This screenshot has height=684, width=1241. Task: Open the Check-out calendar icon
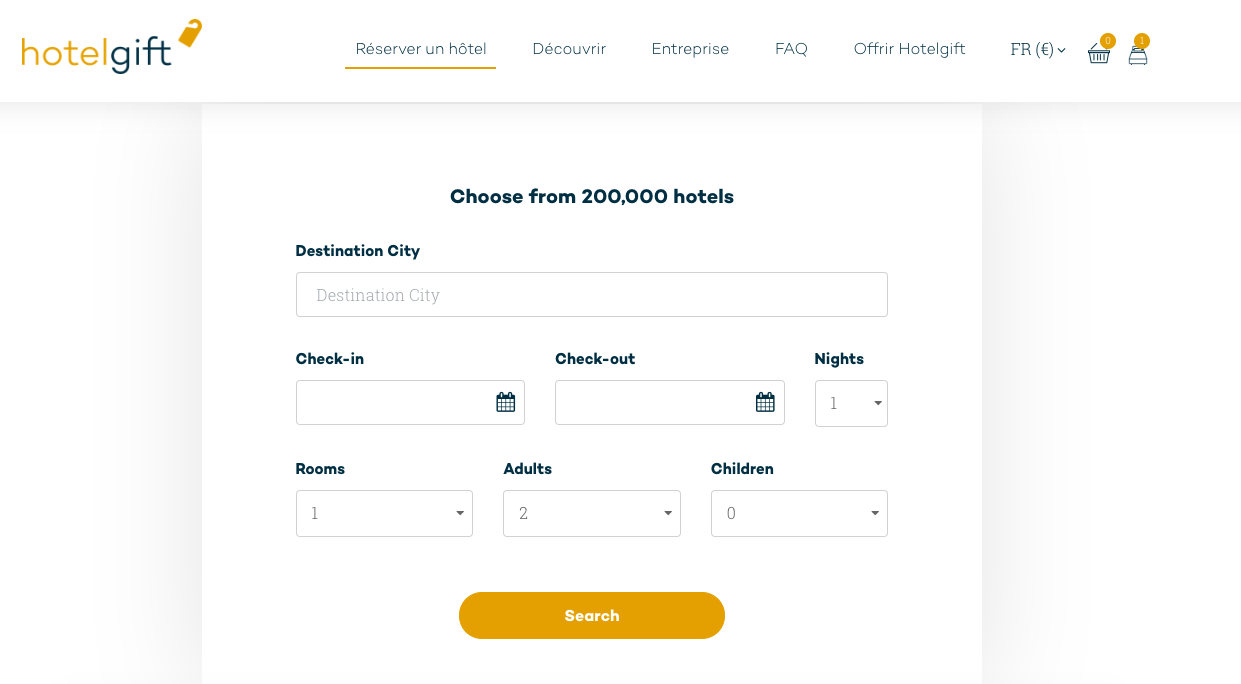click(765, 402)
